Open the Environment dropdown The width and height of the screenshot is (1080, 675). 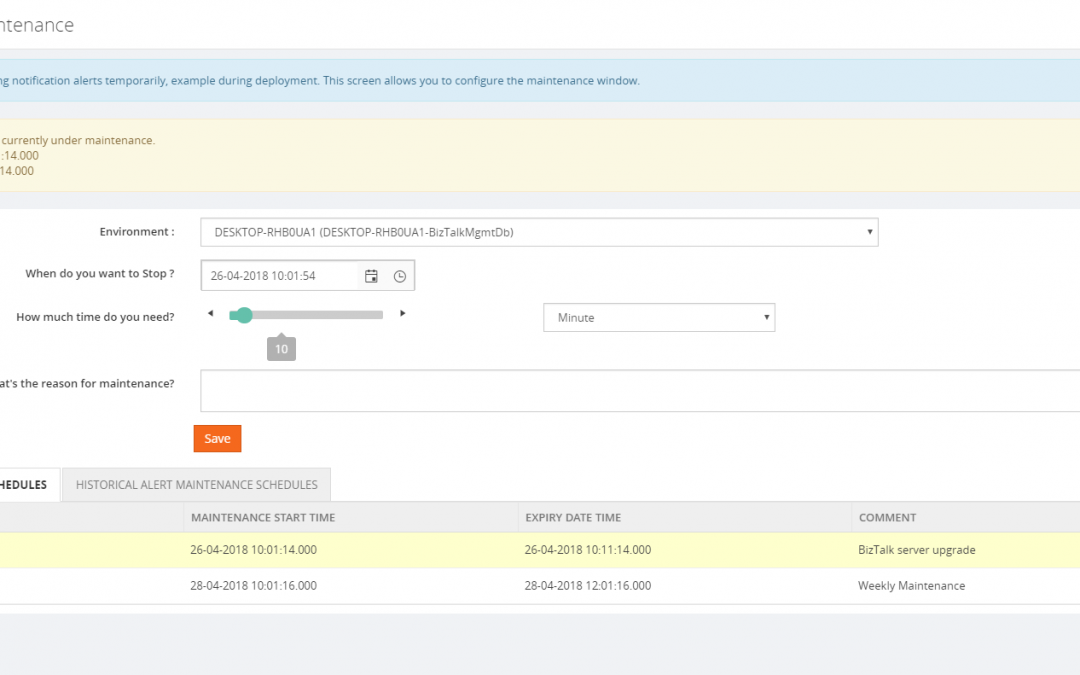click(x=539, y=232)
